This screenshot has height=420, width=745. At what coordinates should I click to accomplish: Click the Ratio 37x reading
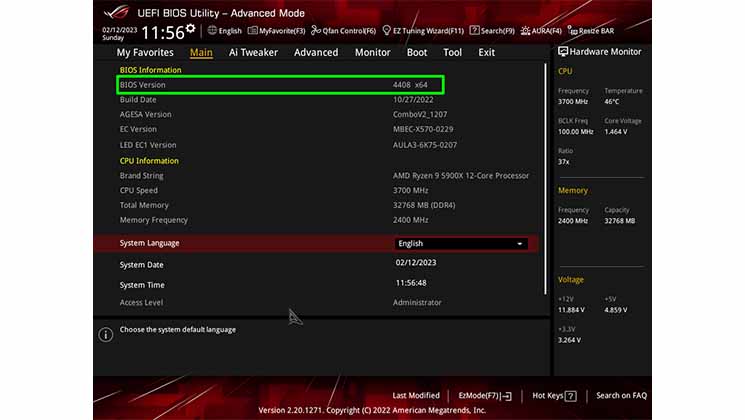point(564,162)
